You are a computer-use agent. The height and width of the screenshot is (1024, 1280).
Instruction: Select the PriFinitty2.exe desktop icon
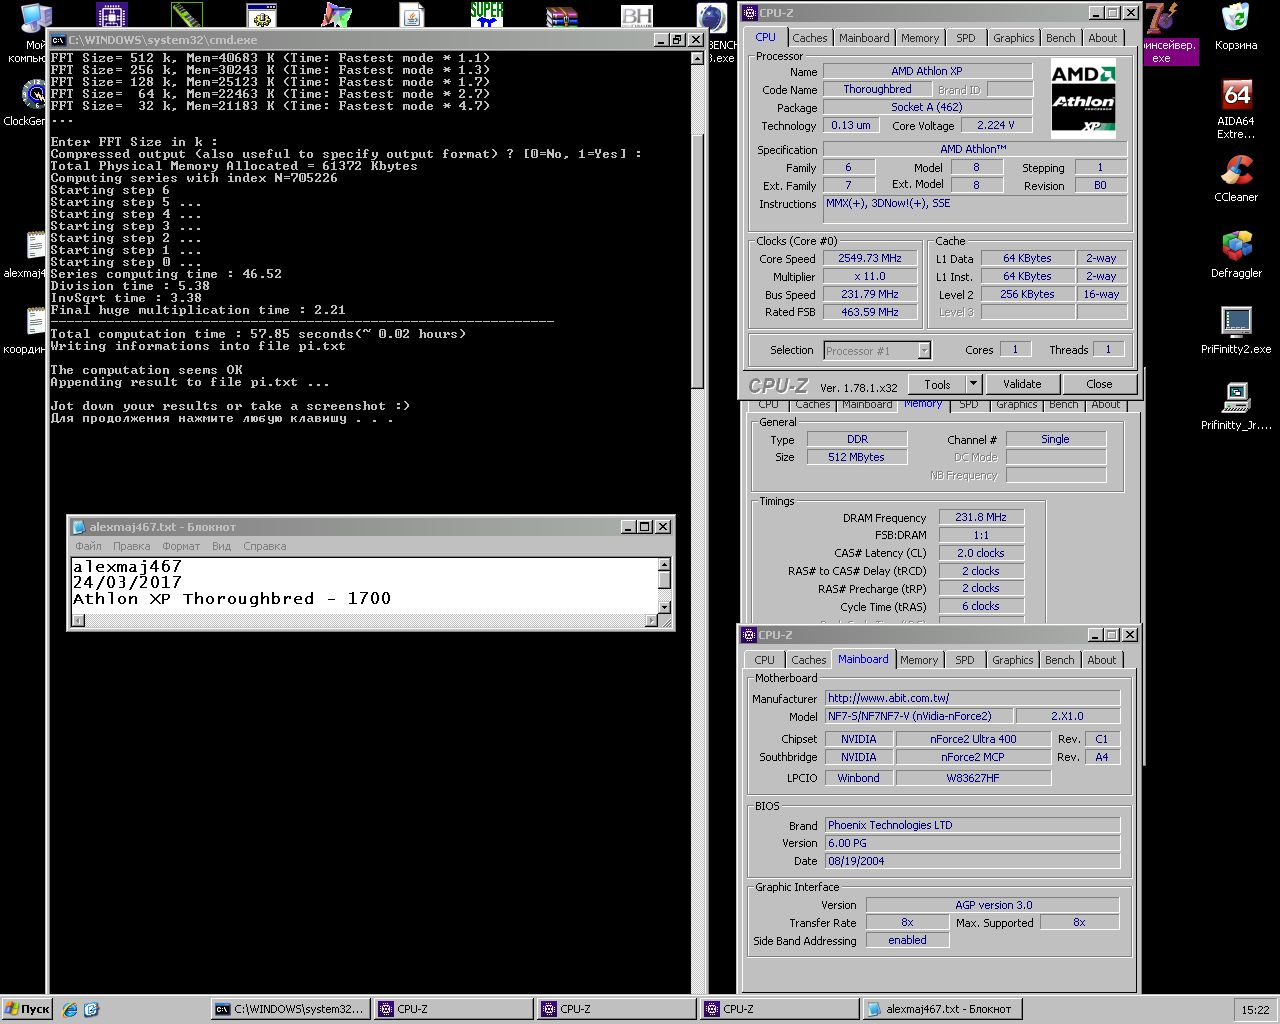pyautogui.click(x=1236, y=330)
